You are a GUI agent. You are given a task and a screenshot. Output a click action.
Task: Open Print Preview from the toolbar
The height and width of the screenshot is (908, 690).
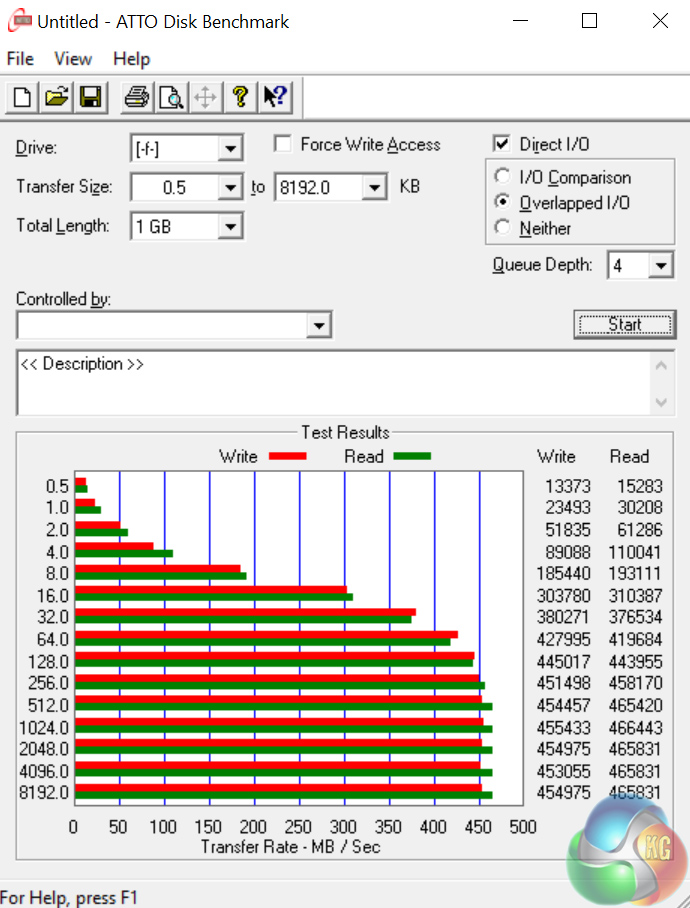pos(171,97)
